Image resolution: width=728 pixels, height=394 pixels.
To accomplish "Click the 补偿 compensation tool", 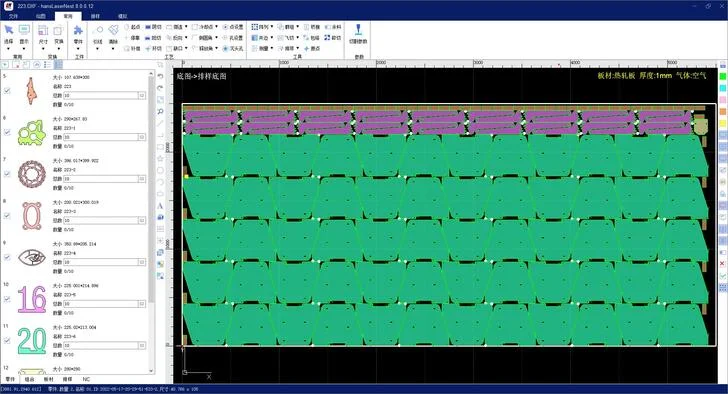I will click(x=132, y=48).
